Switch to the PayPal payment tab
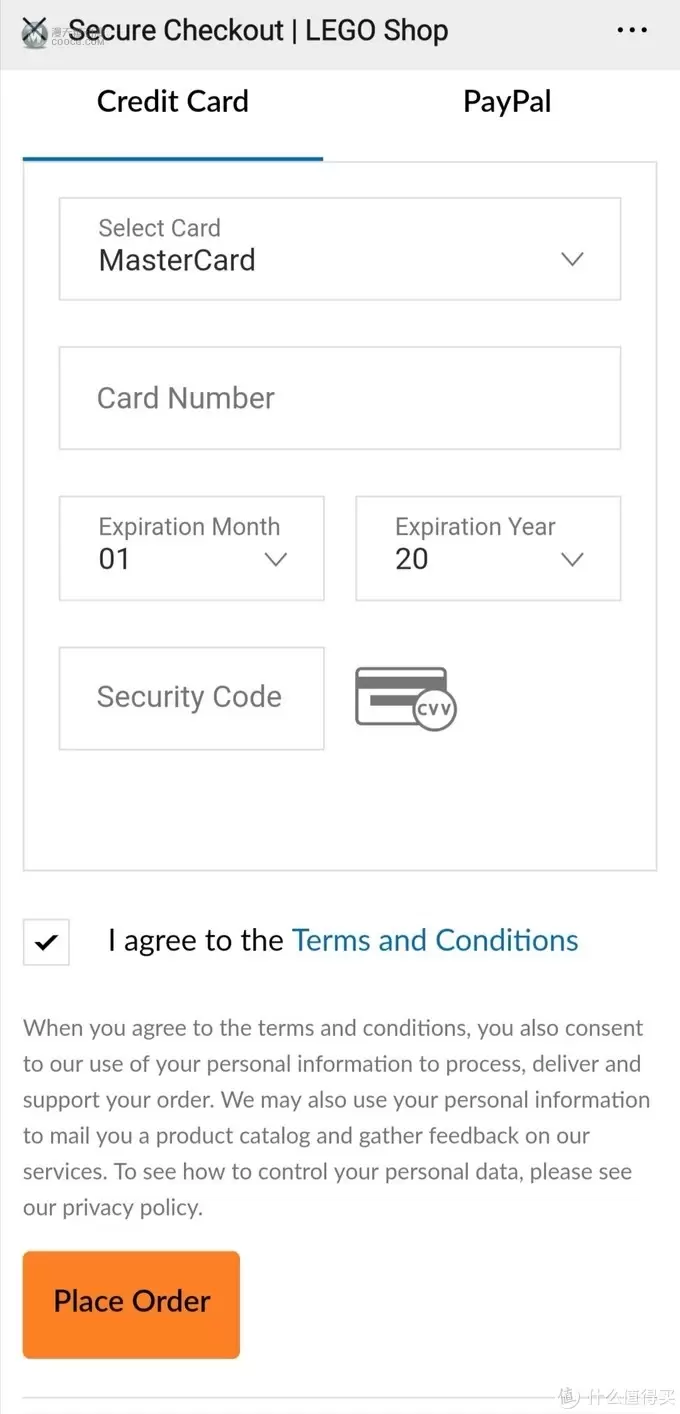Image resolution: width=680 pixels, height=1414 pixels. pyautogui.click(x=507, y=102)
